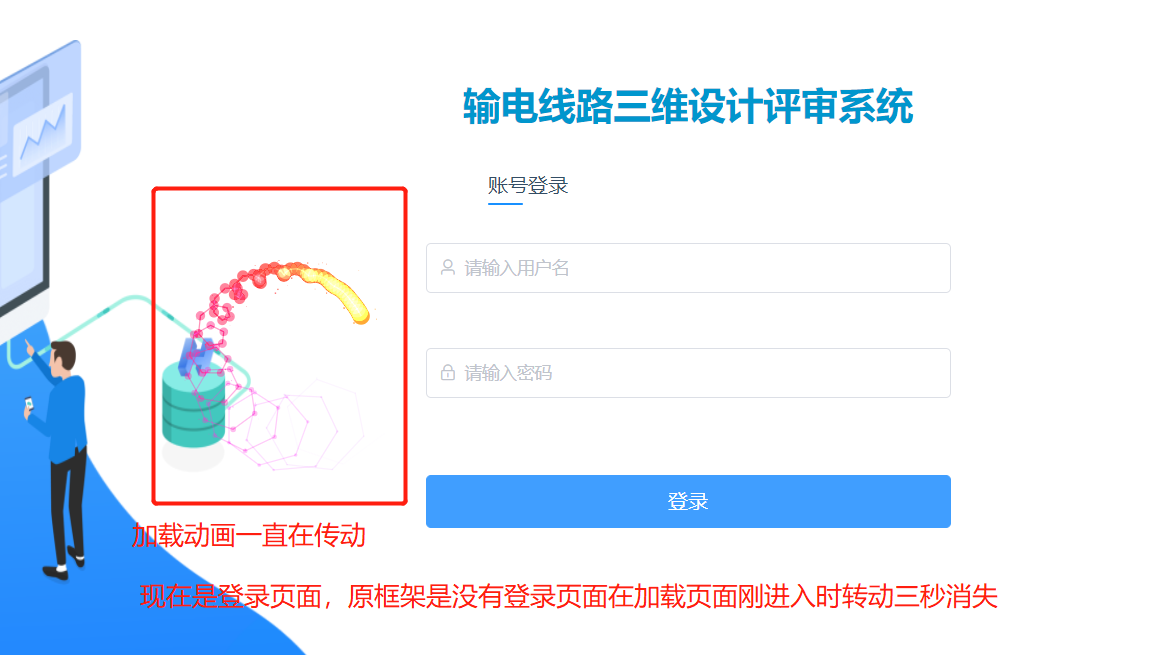The image size is (1159, 655).
Task: Select the 账号登录 tab
Action: (528, 186)
